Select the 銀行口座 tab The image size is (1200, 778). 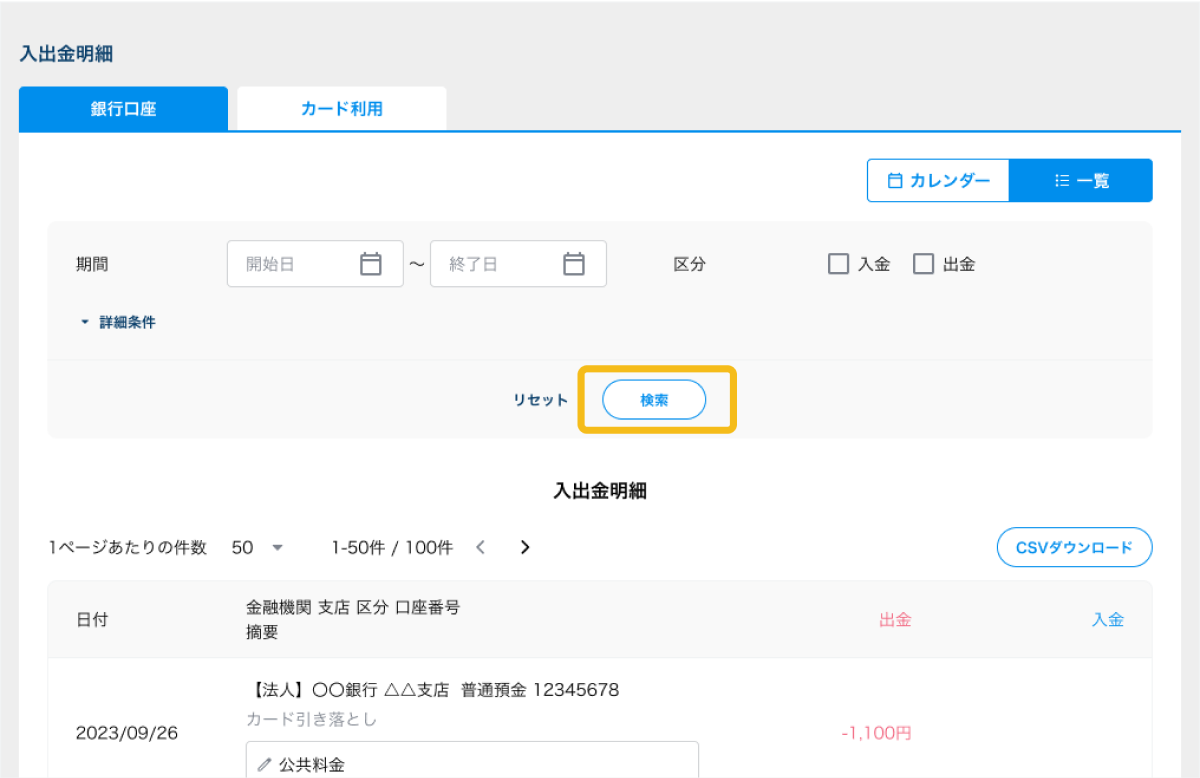tap(123, 109)
